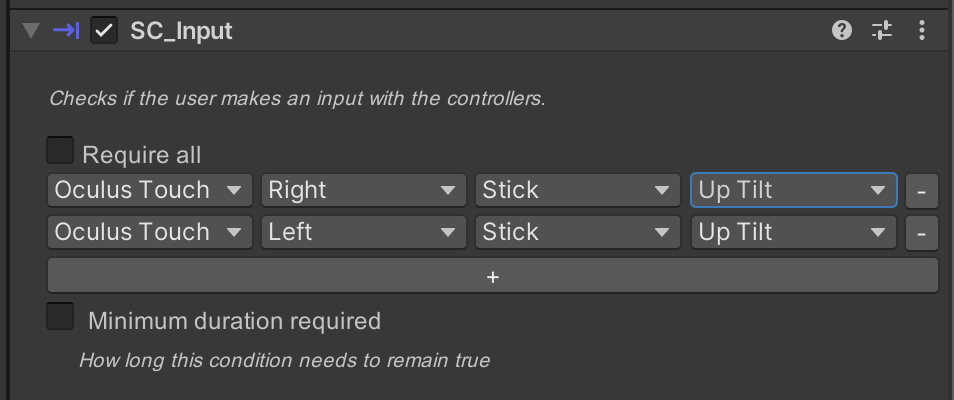Open second row Up Tilt dropdown

coord(793,232)
